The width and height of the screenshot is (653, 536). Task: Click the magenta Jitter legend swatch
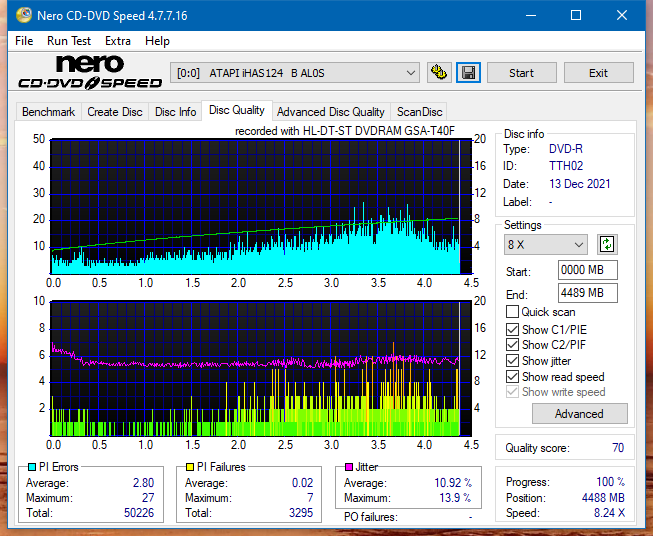pos(349,467)
